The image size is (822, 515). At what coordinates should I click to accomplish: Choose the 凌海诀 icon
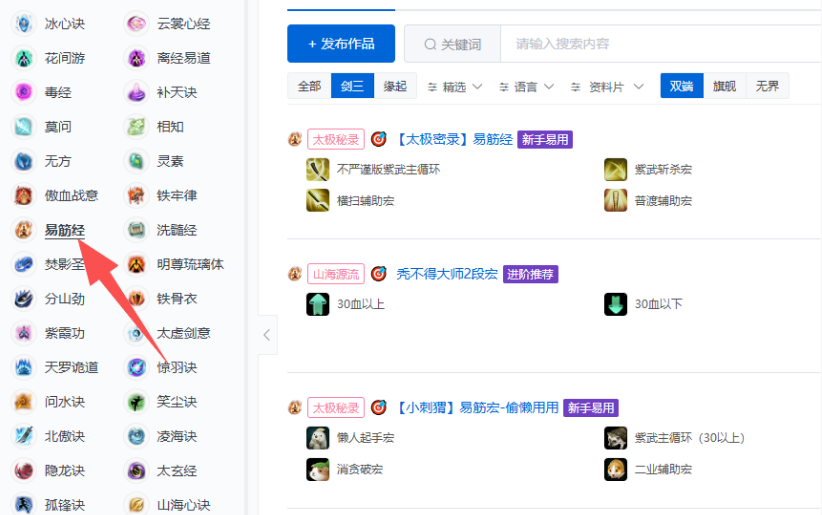(x=136, y=436)
